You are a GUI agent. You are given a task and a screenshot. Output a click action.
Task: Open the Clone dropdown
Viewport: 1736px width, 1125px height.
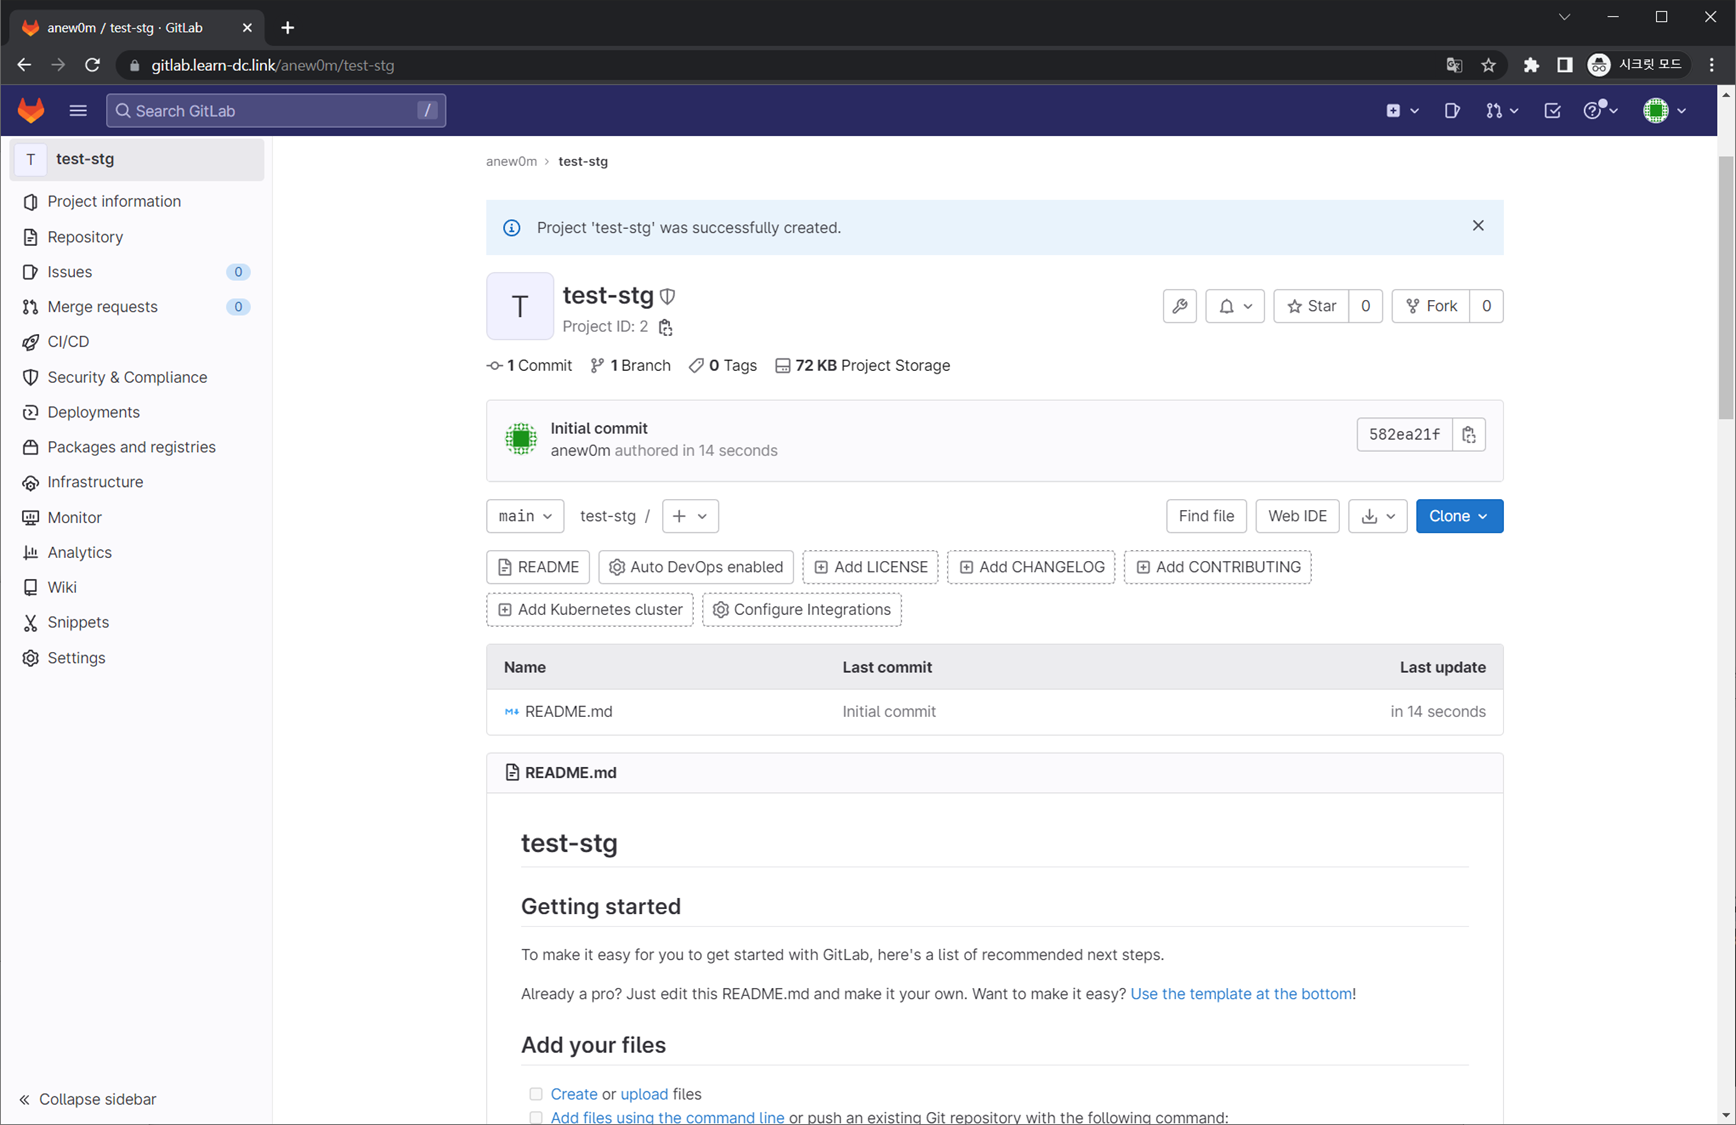[1458, 516]
